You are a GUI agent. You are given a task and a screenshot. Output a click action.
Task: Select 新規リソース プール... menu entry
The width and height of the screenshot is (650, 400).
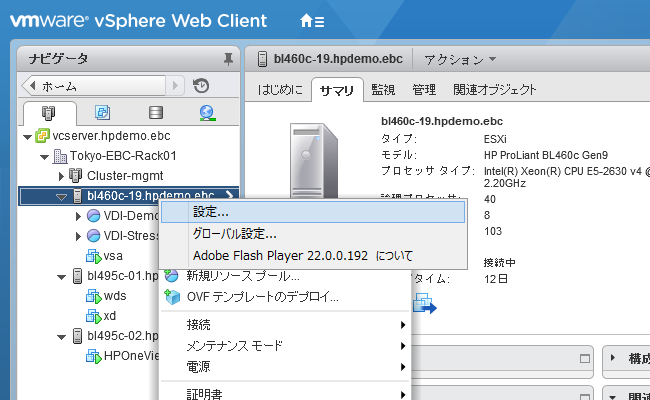(285, 276)
